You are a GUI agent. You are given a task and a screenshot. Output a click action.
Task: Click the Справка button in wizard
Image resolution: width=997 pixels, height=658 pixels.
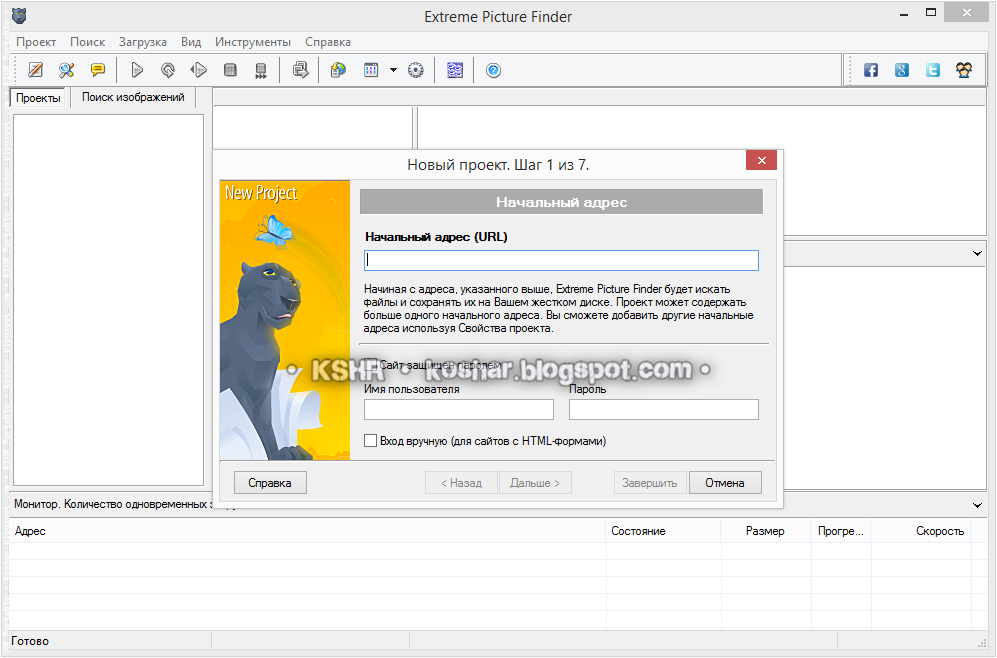270,483
